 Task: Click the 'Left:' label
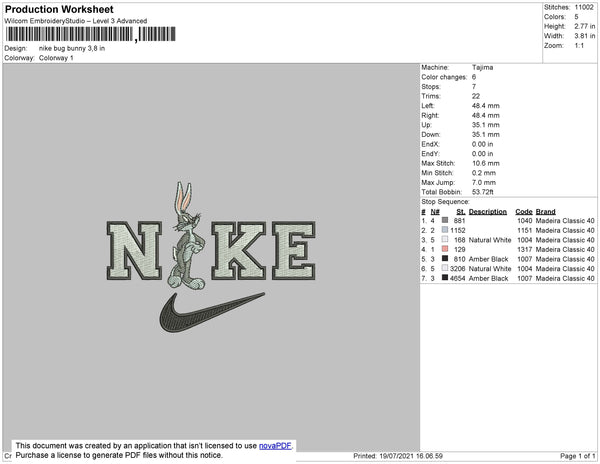(428, 106)
